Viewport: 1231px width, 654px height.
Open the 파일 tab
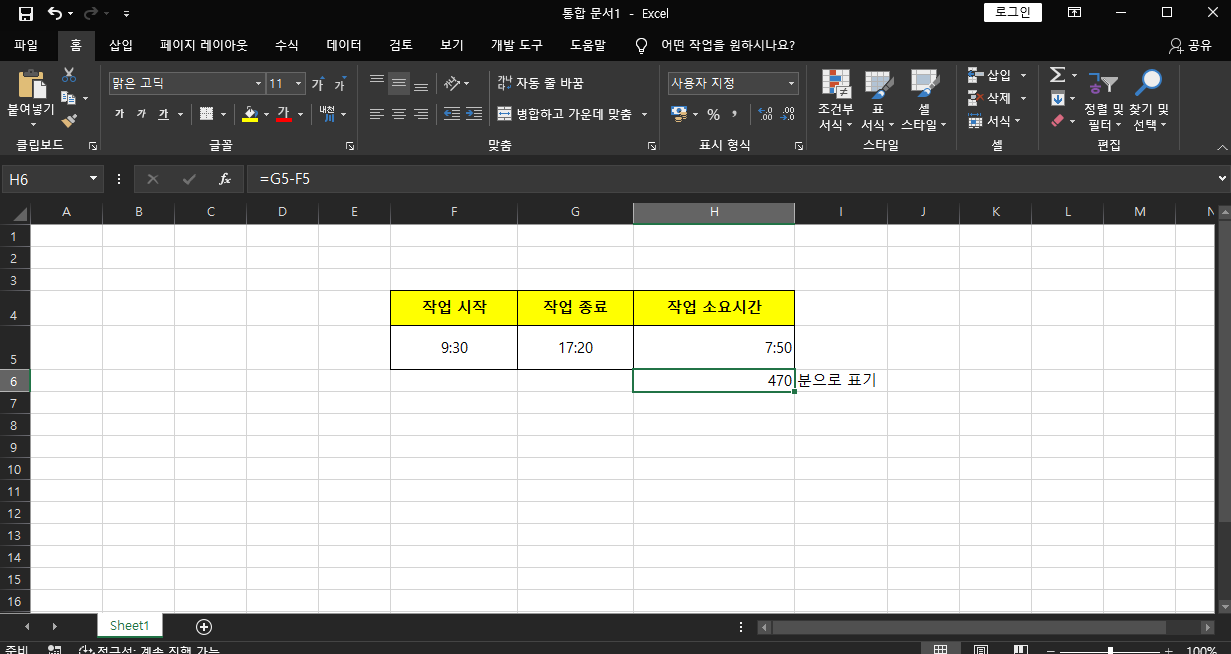click(26, 45)
